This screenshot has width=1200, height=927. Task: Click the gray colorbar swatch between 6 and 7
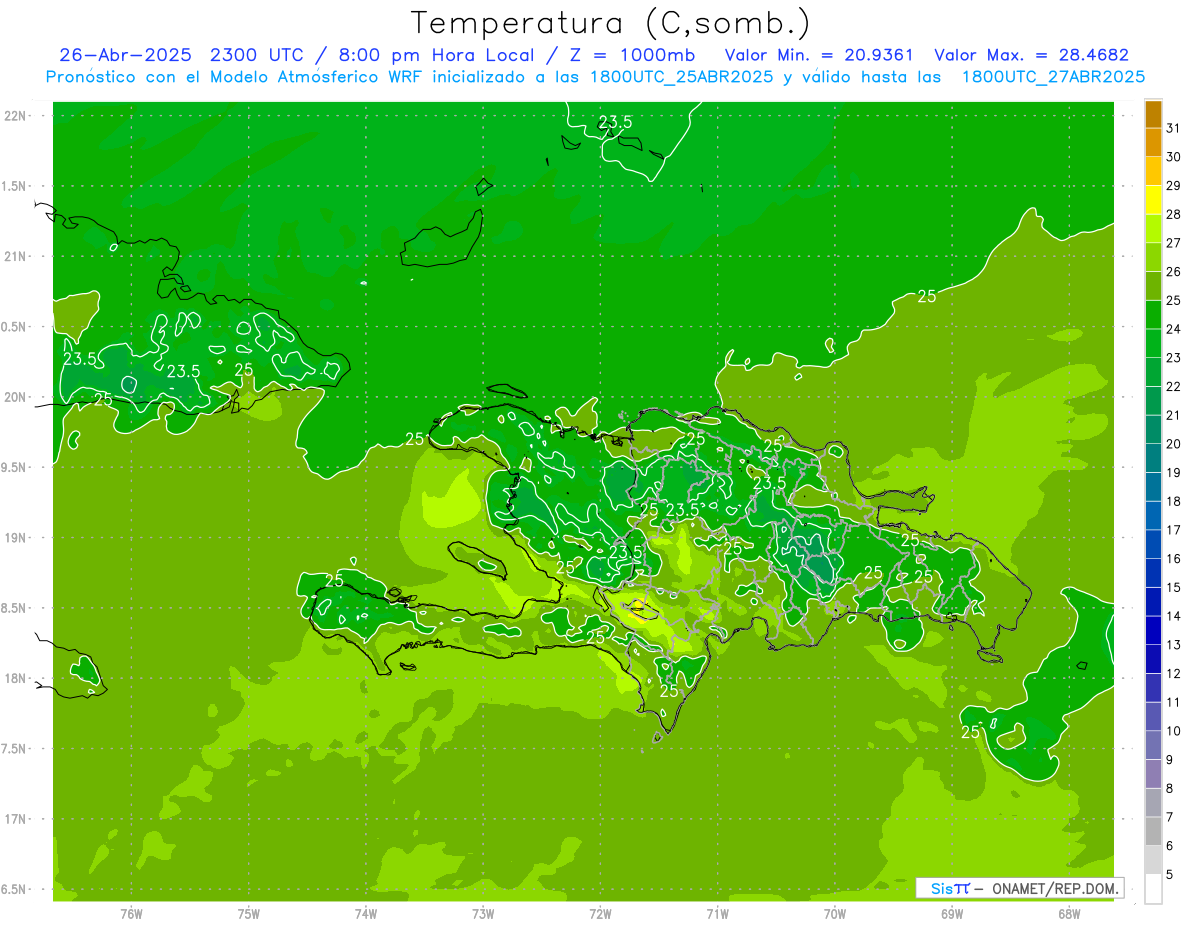[1153, 831]
